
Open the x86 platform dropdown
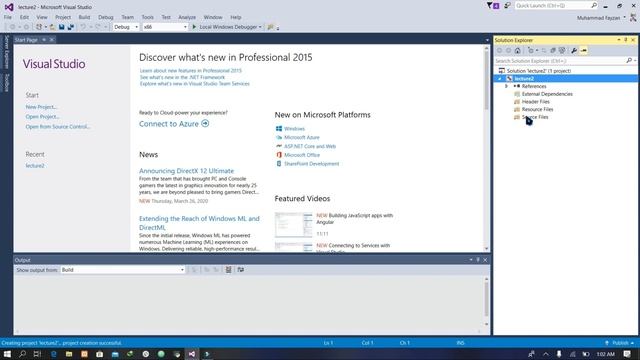click(x=165, y=27)
